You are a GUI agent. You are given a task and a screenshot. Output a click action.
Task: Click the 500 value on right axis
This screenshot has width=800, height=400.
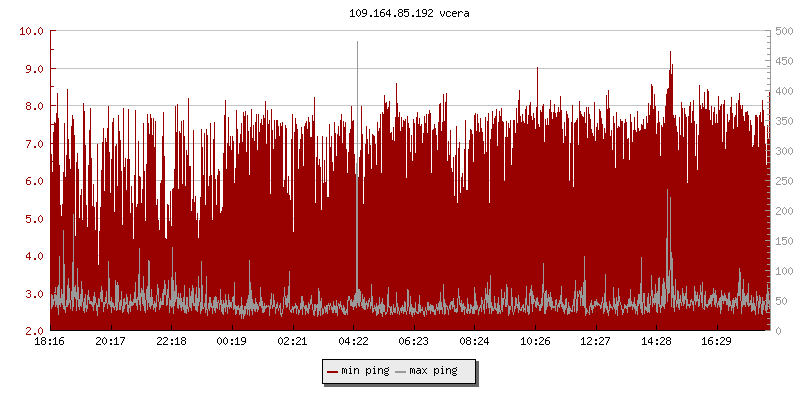[x=781, y=31]
